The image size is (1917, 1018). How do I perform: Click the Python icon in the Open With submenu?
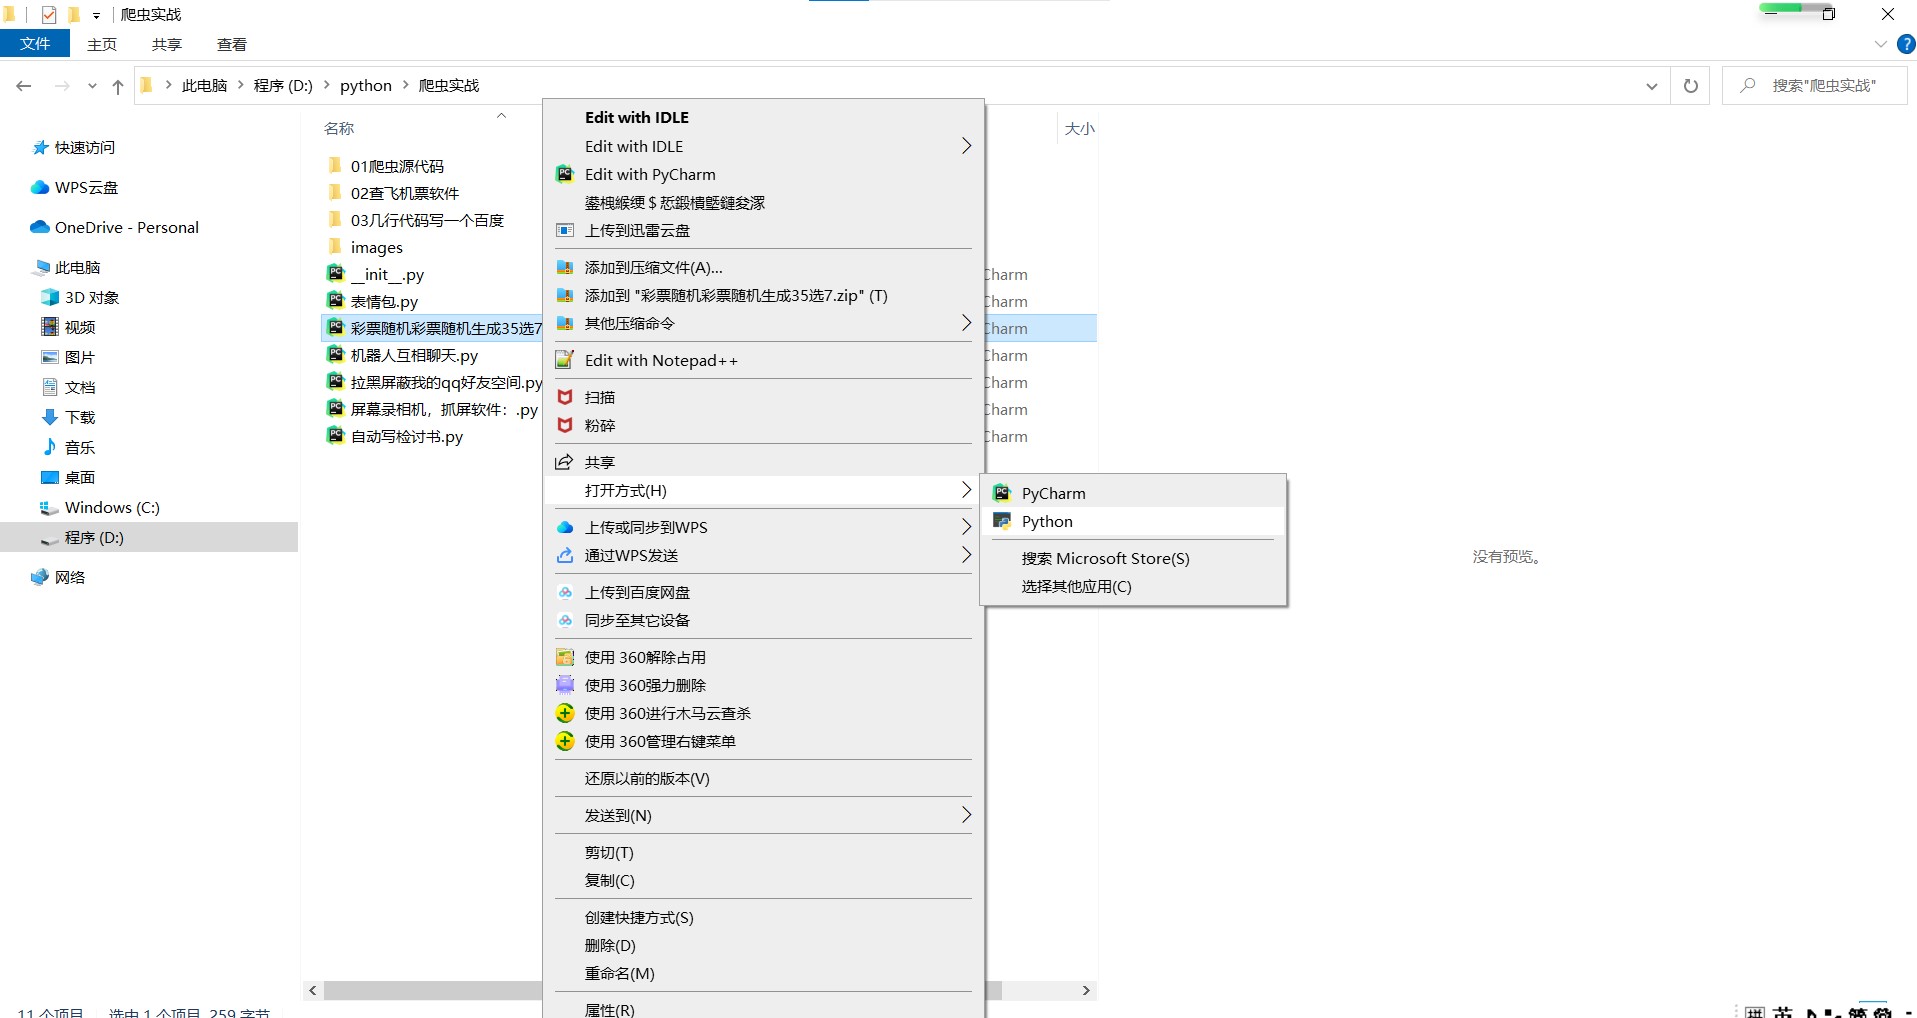[x=1002, y=521]
